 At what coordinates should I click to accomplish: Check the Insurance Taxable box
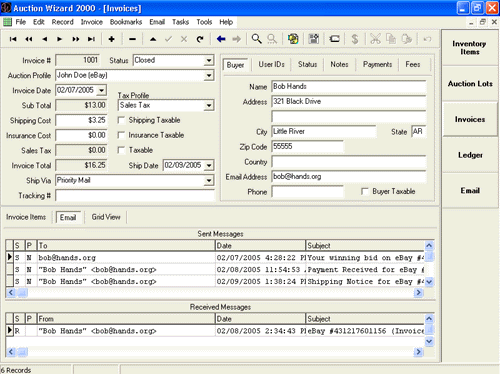[x=122, y=135]
